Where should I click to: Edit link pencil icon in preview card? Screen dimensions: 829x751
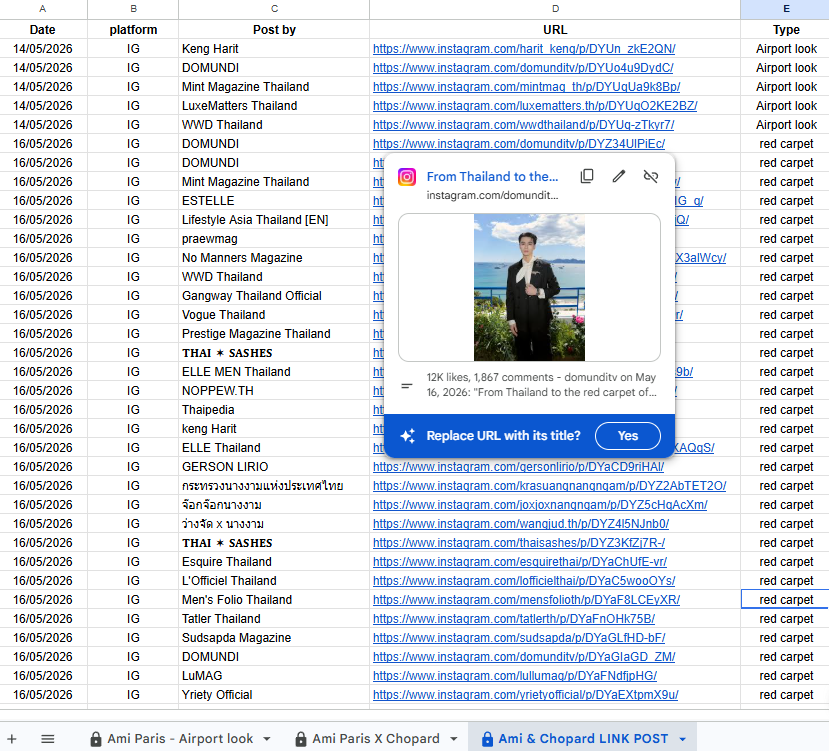[619, 176]
